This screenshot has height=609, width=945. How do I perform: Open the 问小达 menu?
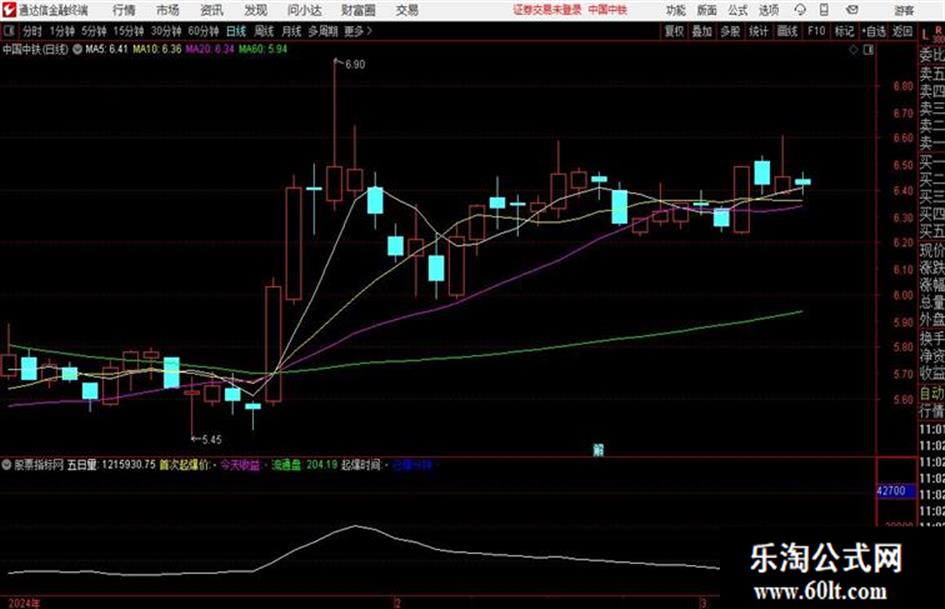click(x=305, y=10)
